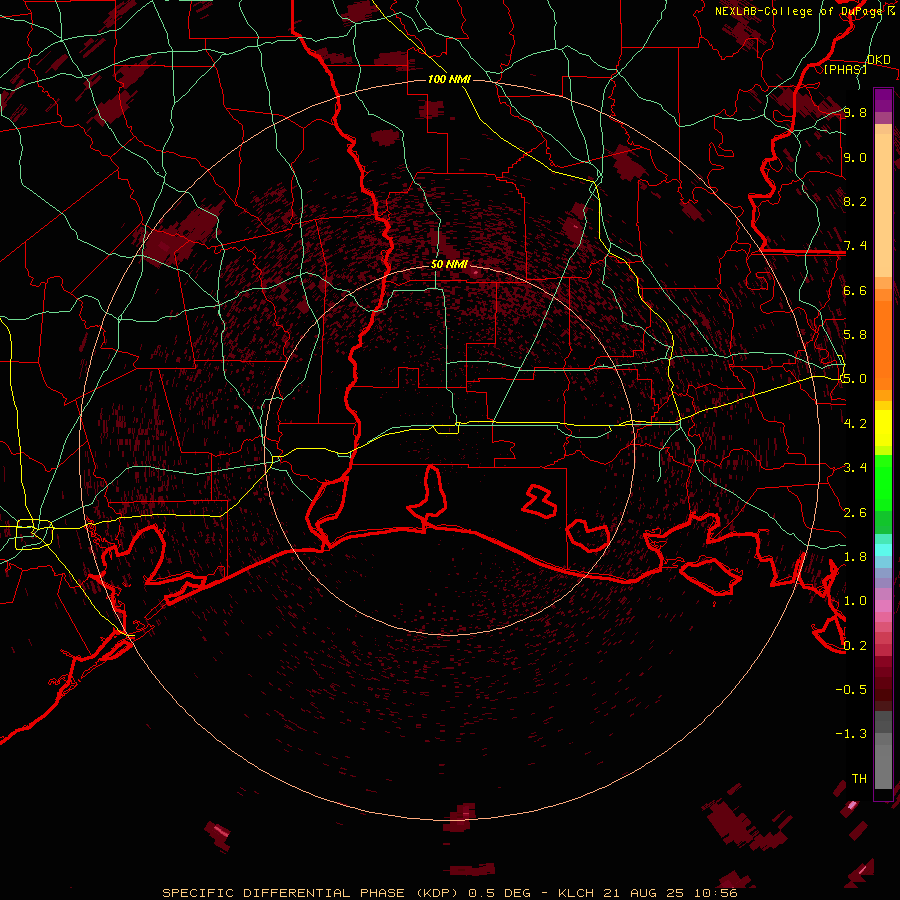Click the 7.4 scale label
The image size is (900, 900).
(855, 246)
